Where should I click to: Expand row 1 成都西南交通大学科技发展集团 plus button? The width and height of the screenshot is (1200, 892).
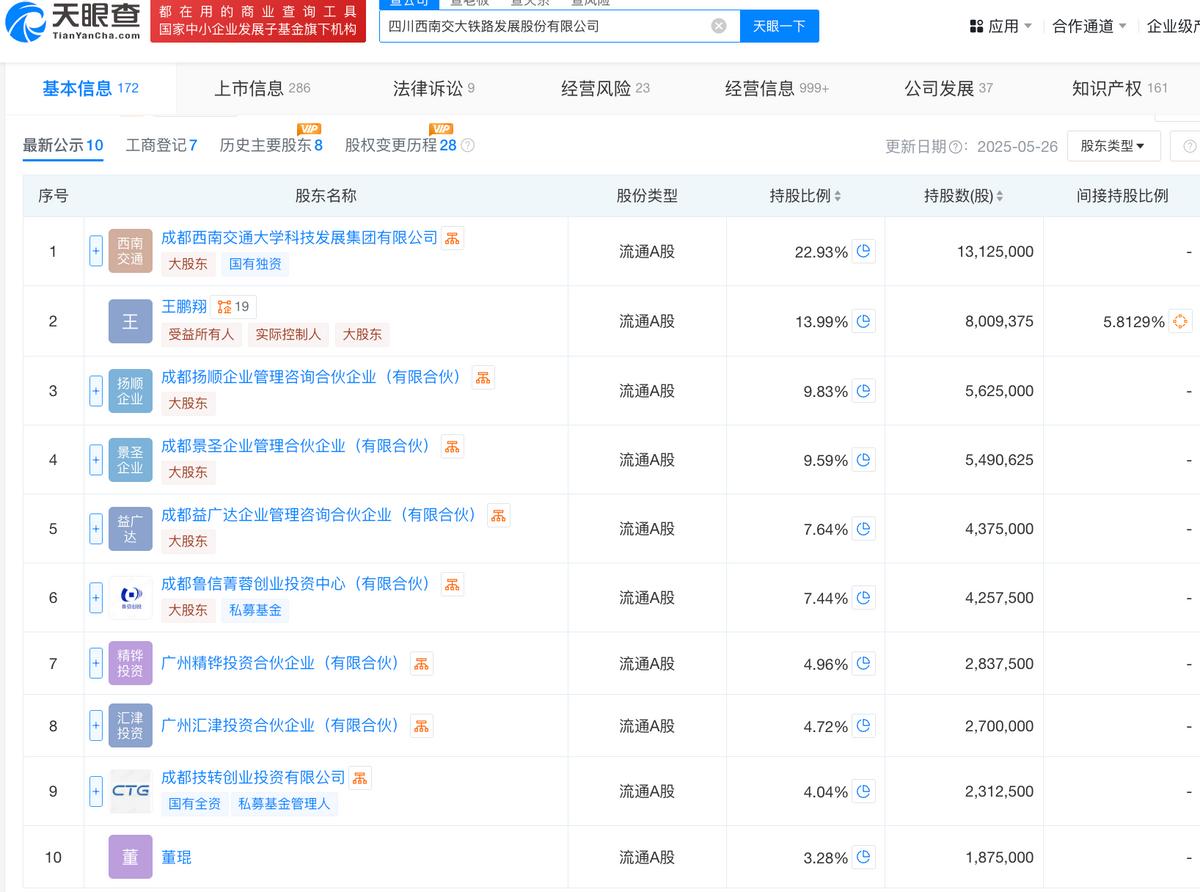pyautogui.click(x=96, y=251)
